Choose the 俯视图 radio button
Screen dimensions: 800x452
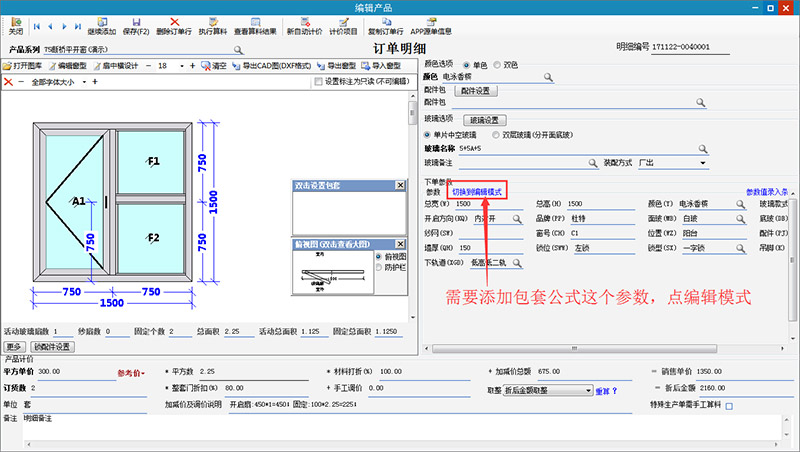tap(379, 257)
